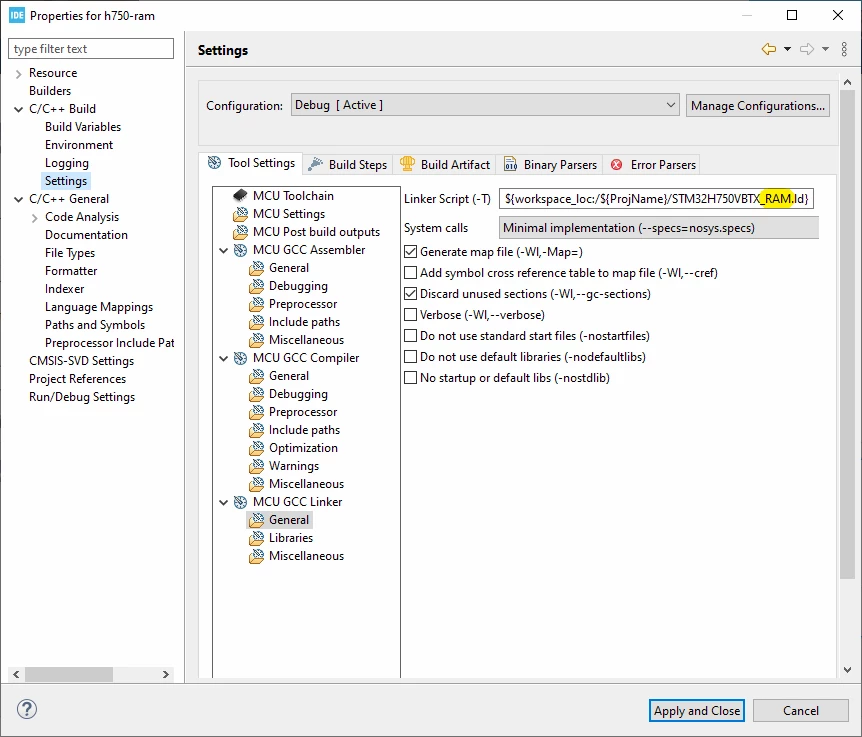The image size is (862, 737).
Task: Click the Build Artifact trophy icon
Action: click(407, 164)
